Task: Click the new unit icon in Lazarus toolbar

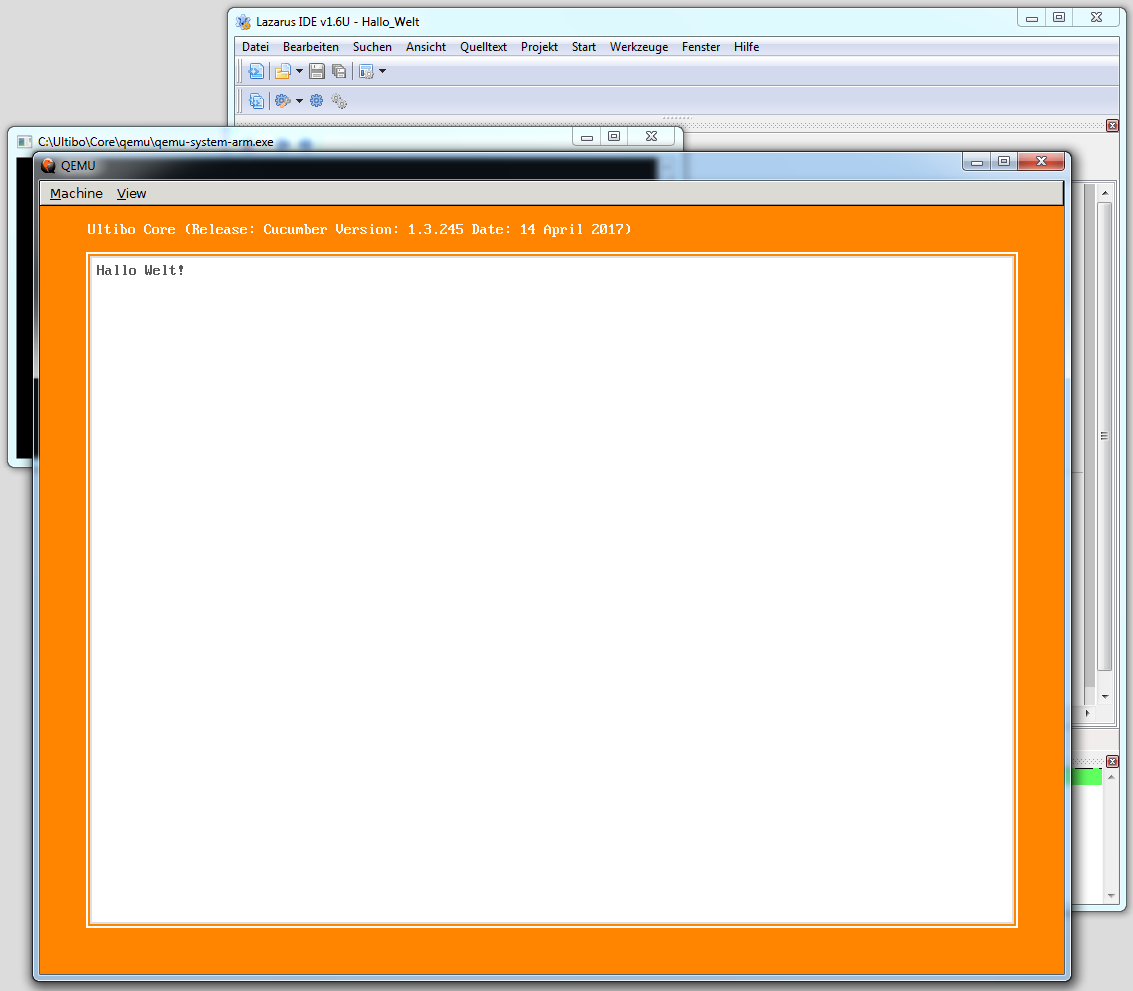Action: (257, 71)
